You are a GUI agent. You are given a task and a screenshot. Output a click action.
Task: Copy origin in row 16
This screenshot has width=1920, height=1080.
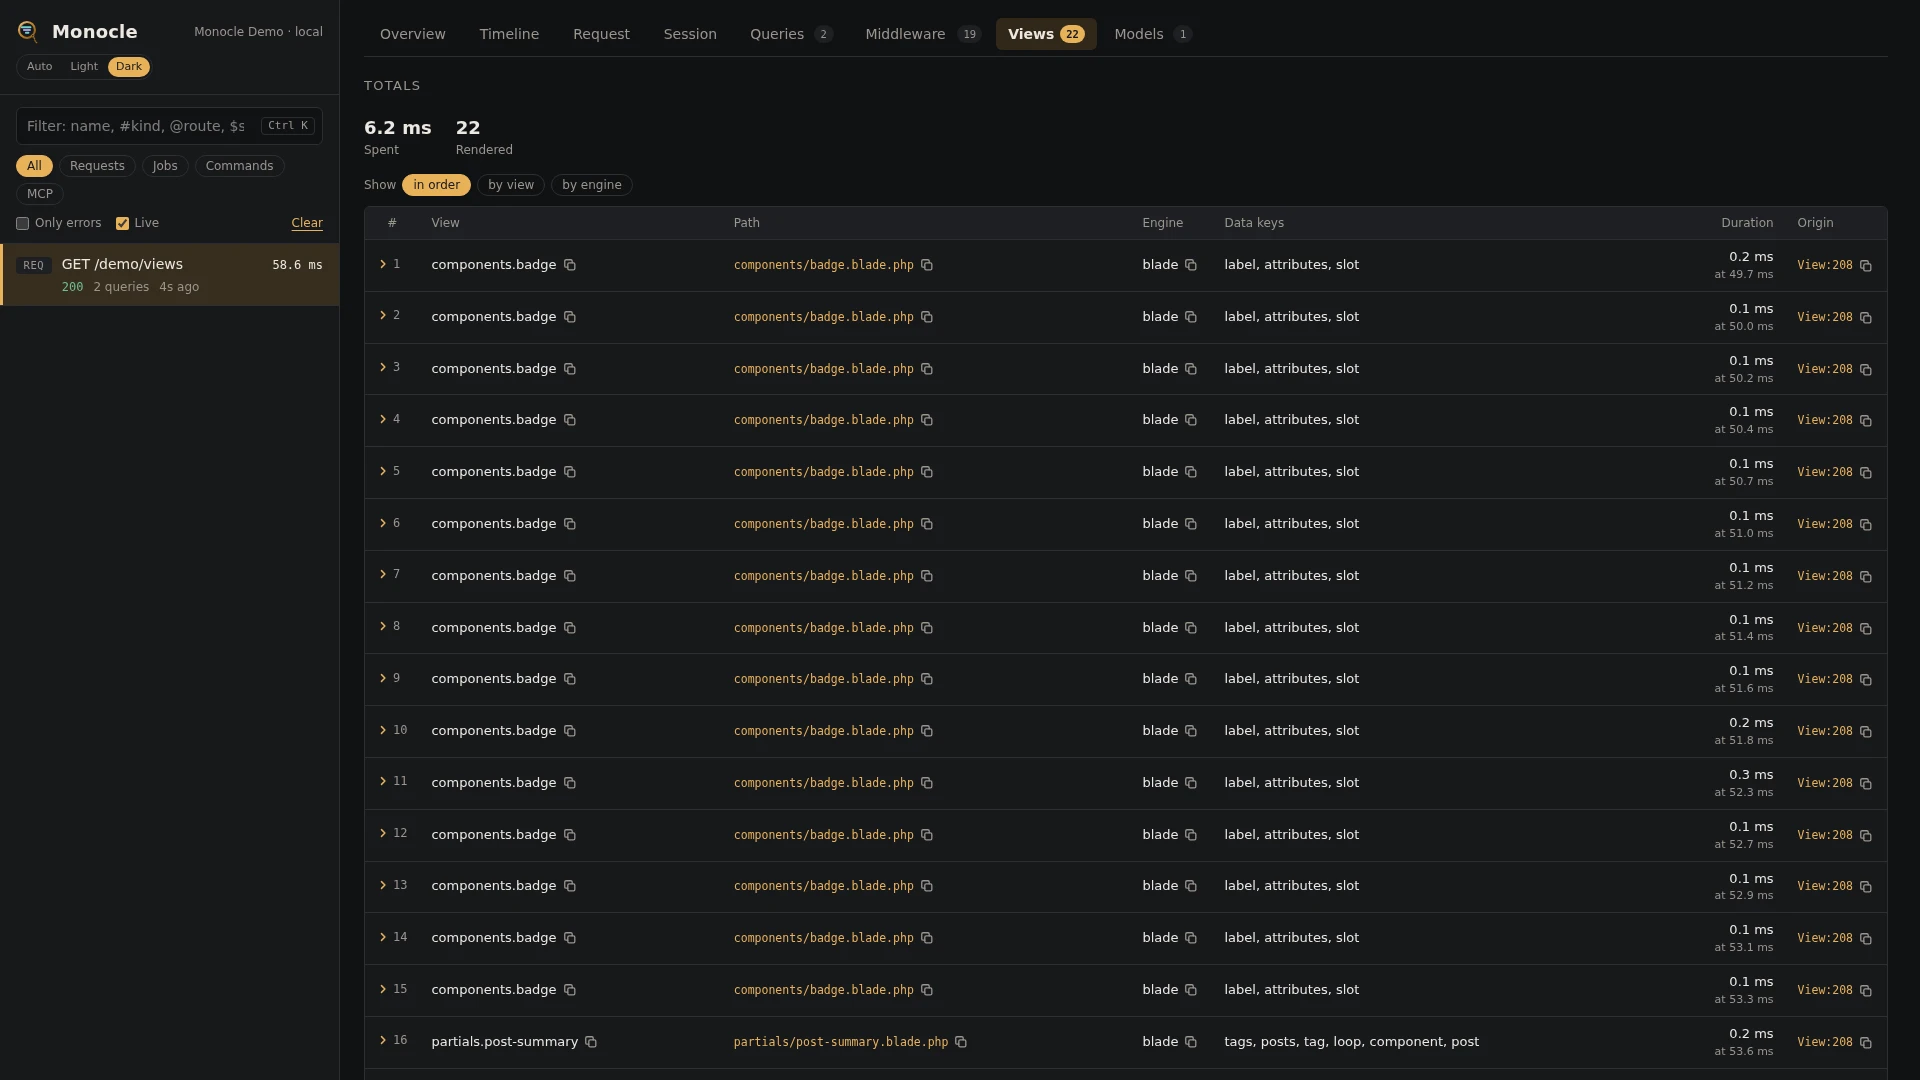tap(1866, 1043)
